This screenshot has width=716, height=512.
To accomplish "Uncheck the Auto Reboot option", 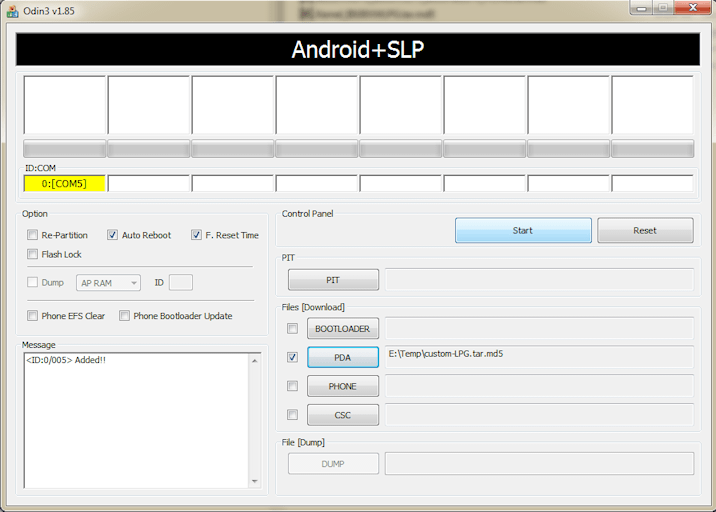I will (x=112, y=235).
